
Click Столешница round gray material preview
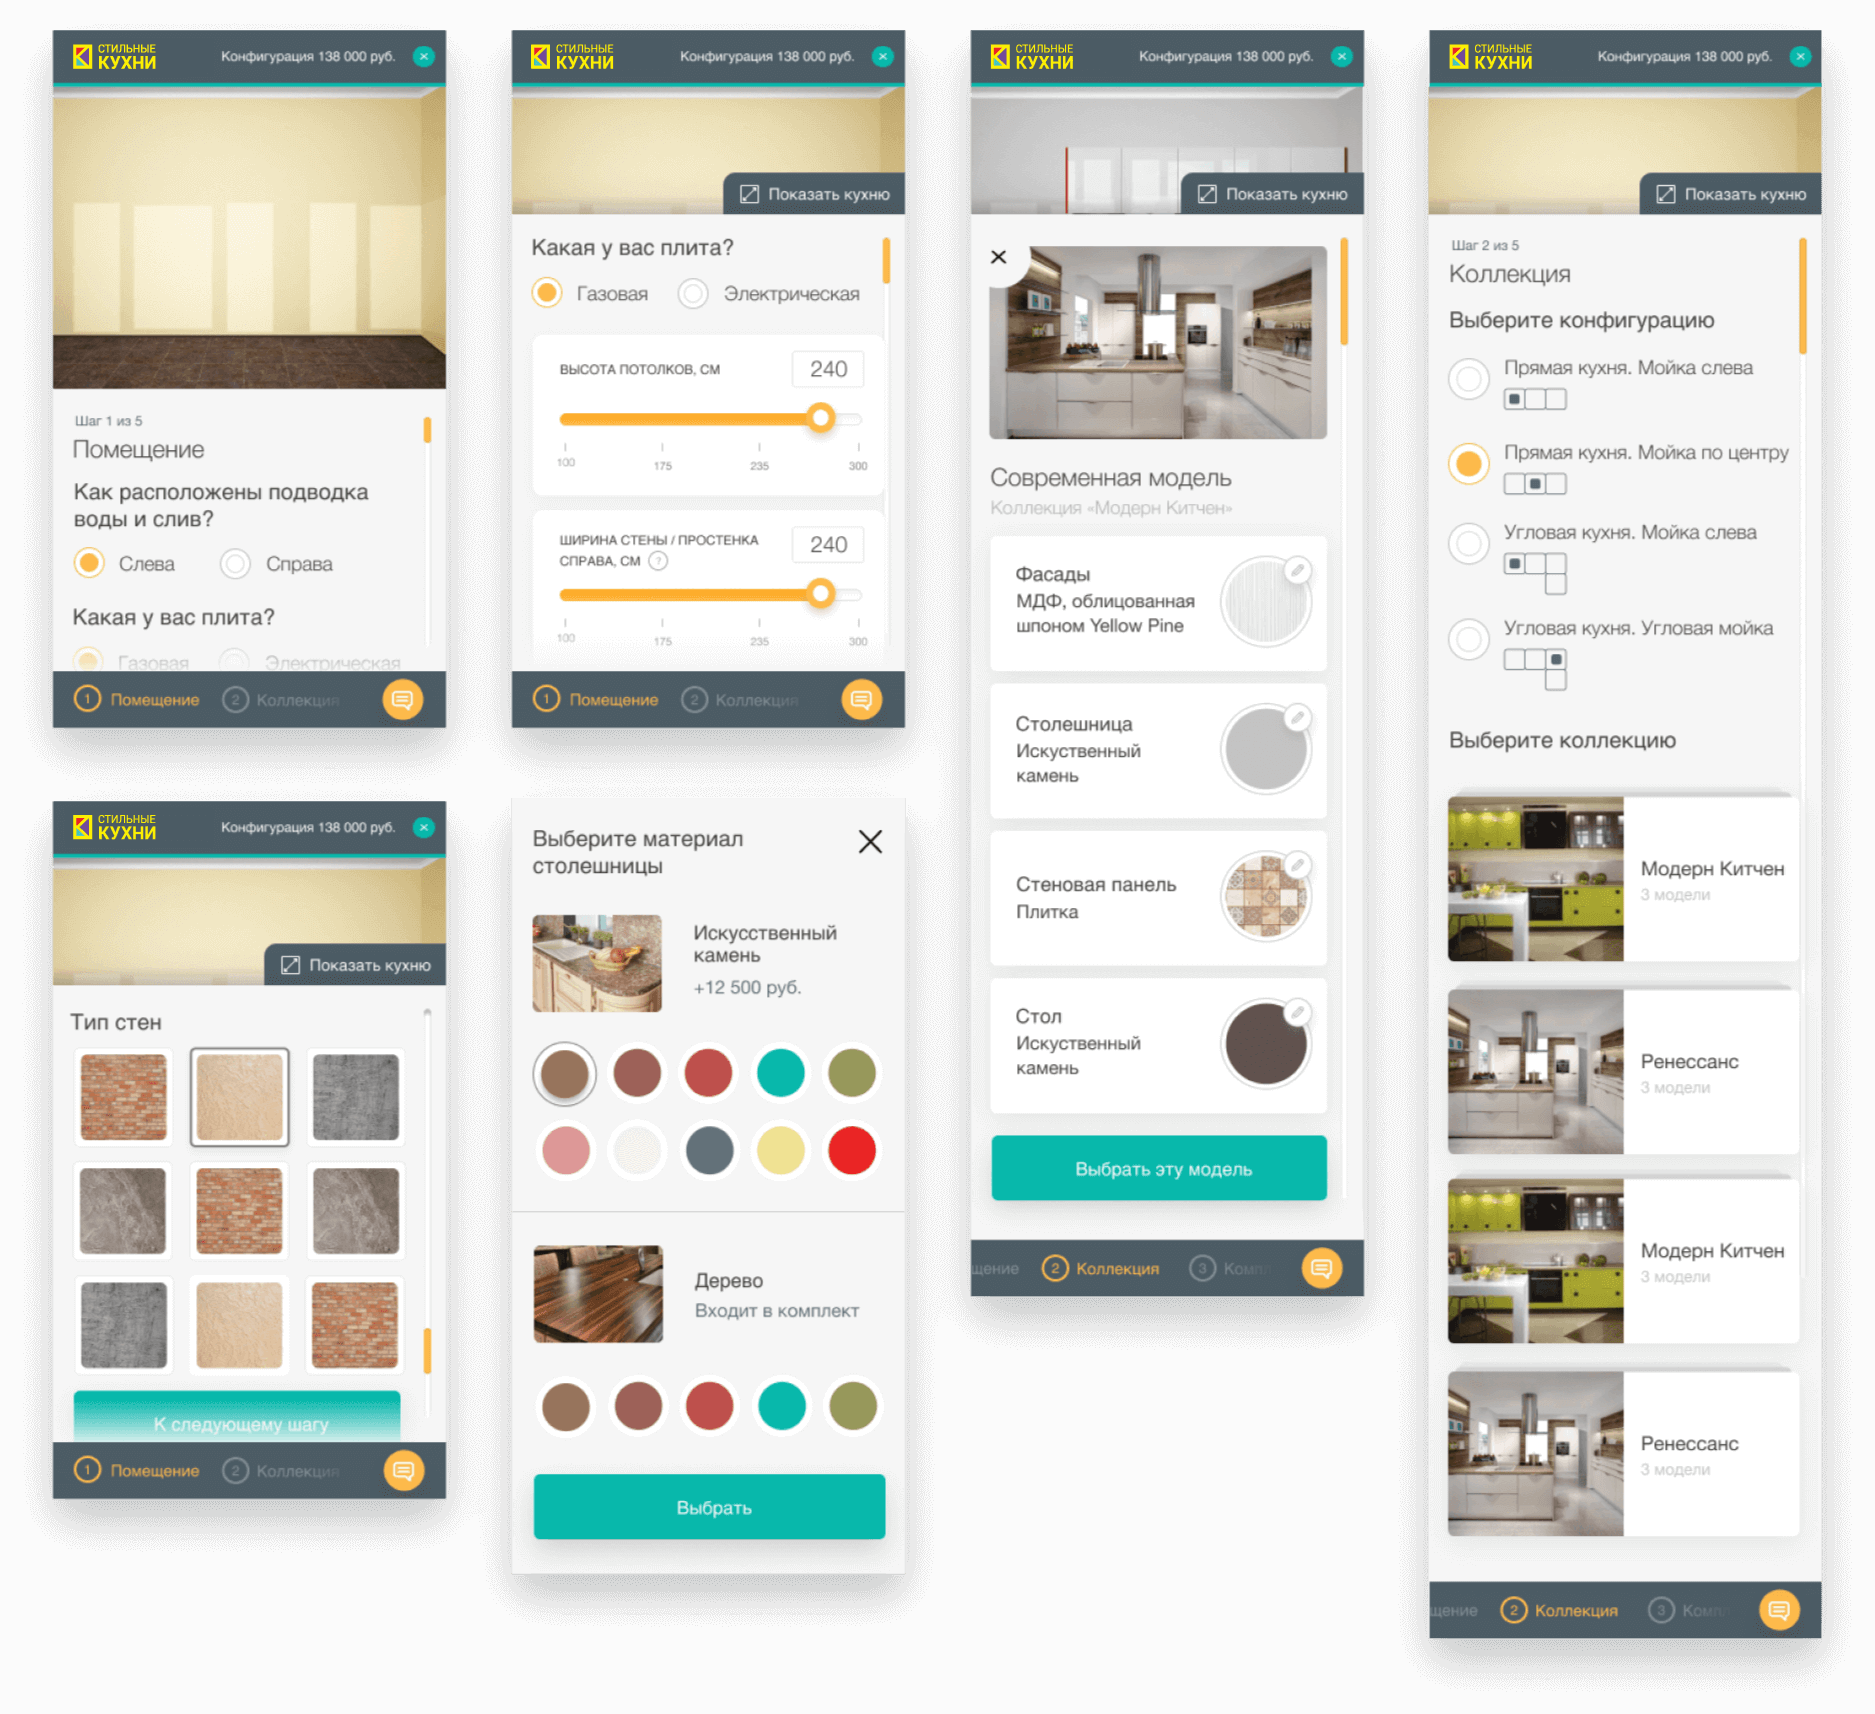point(1266,750)
